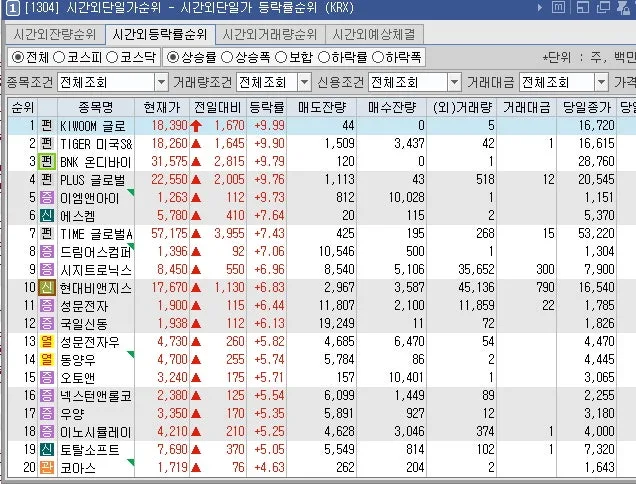Viewport: 636px width, 484px height.
Task: Select the 코스피 radio button
Action: [59, 57]
